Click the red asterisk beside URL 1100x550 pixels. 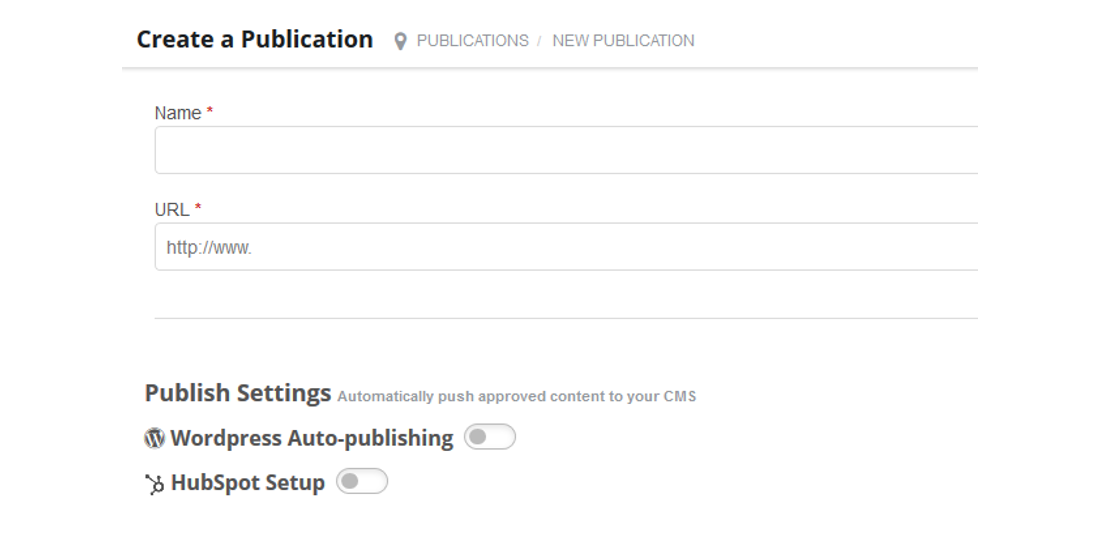(198, 208)
